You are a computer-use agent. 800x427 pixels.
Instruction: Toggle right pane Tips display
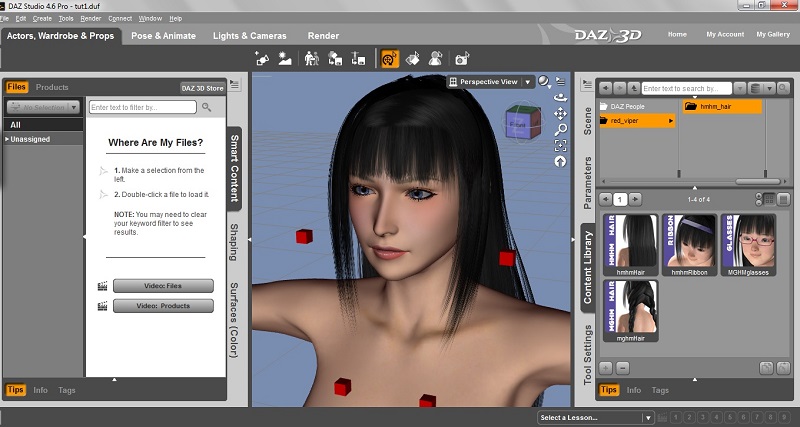pos(608,390)
